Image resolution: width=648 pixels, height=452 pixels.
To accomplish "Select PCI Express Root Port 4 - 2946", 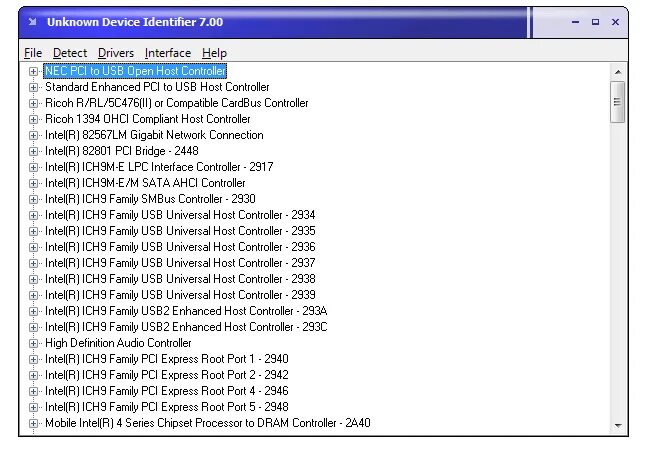I will [x=167, y=391].
